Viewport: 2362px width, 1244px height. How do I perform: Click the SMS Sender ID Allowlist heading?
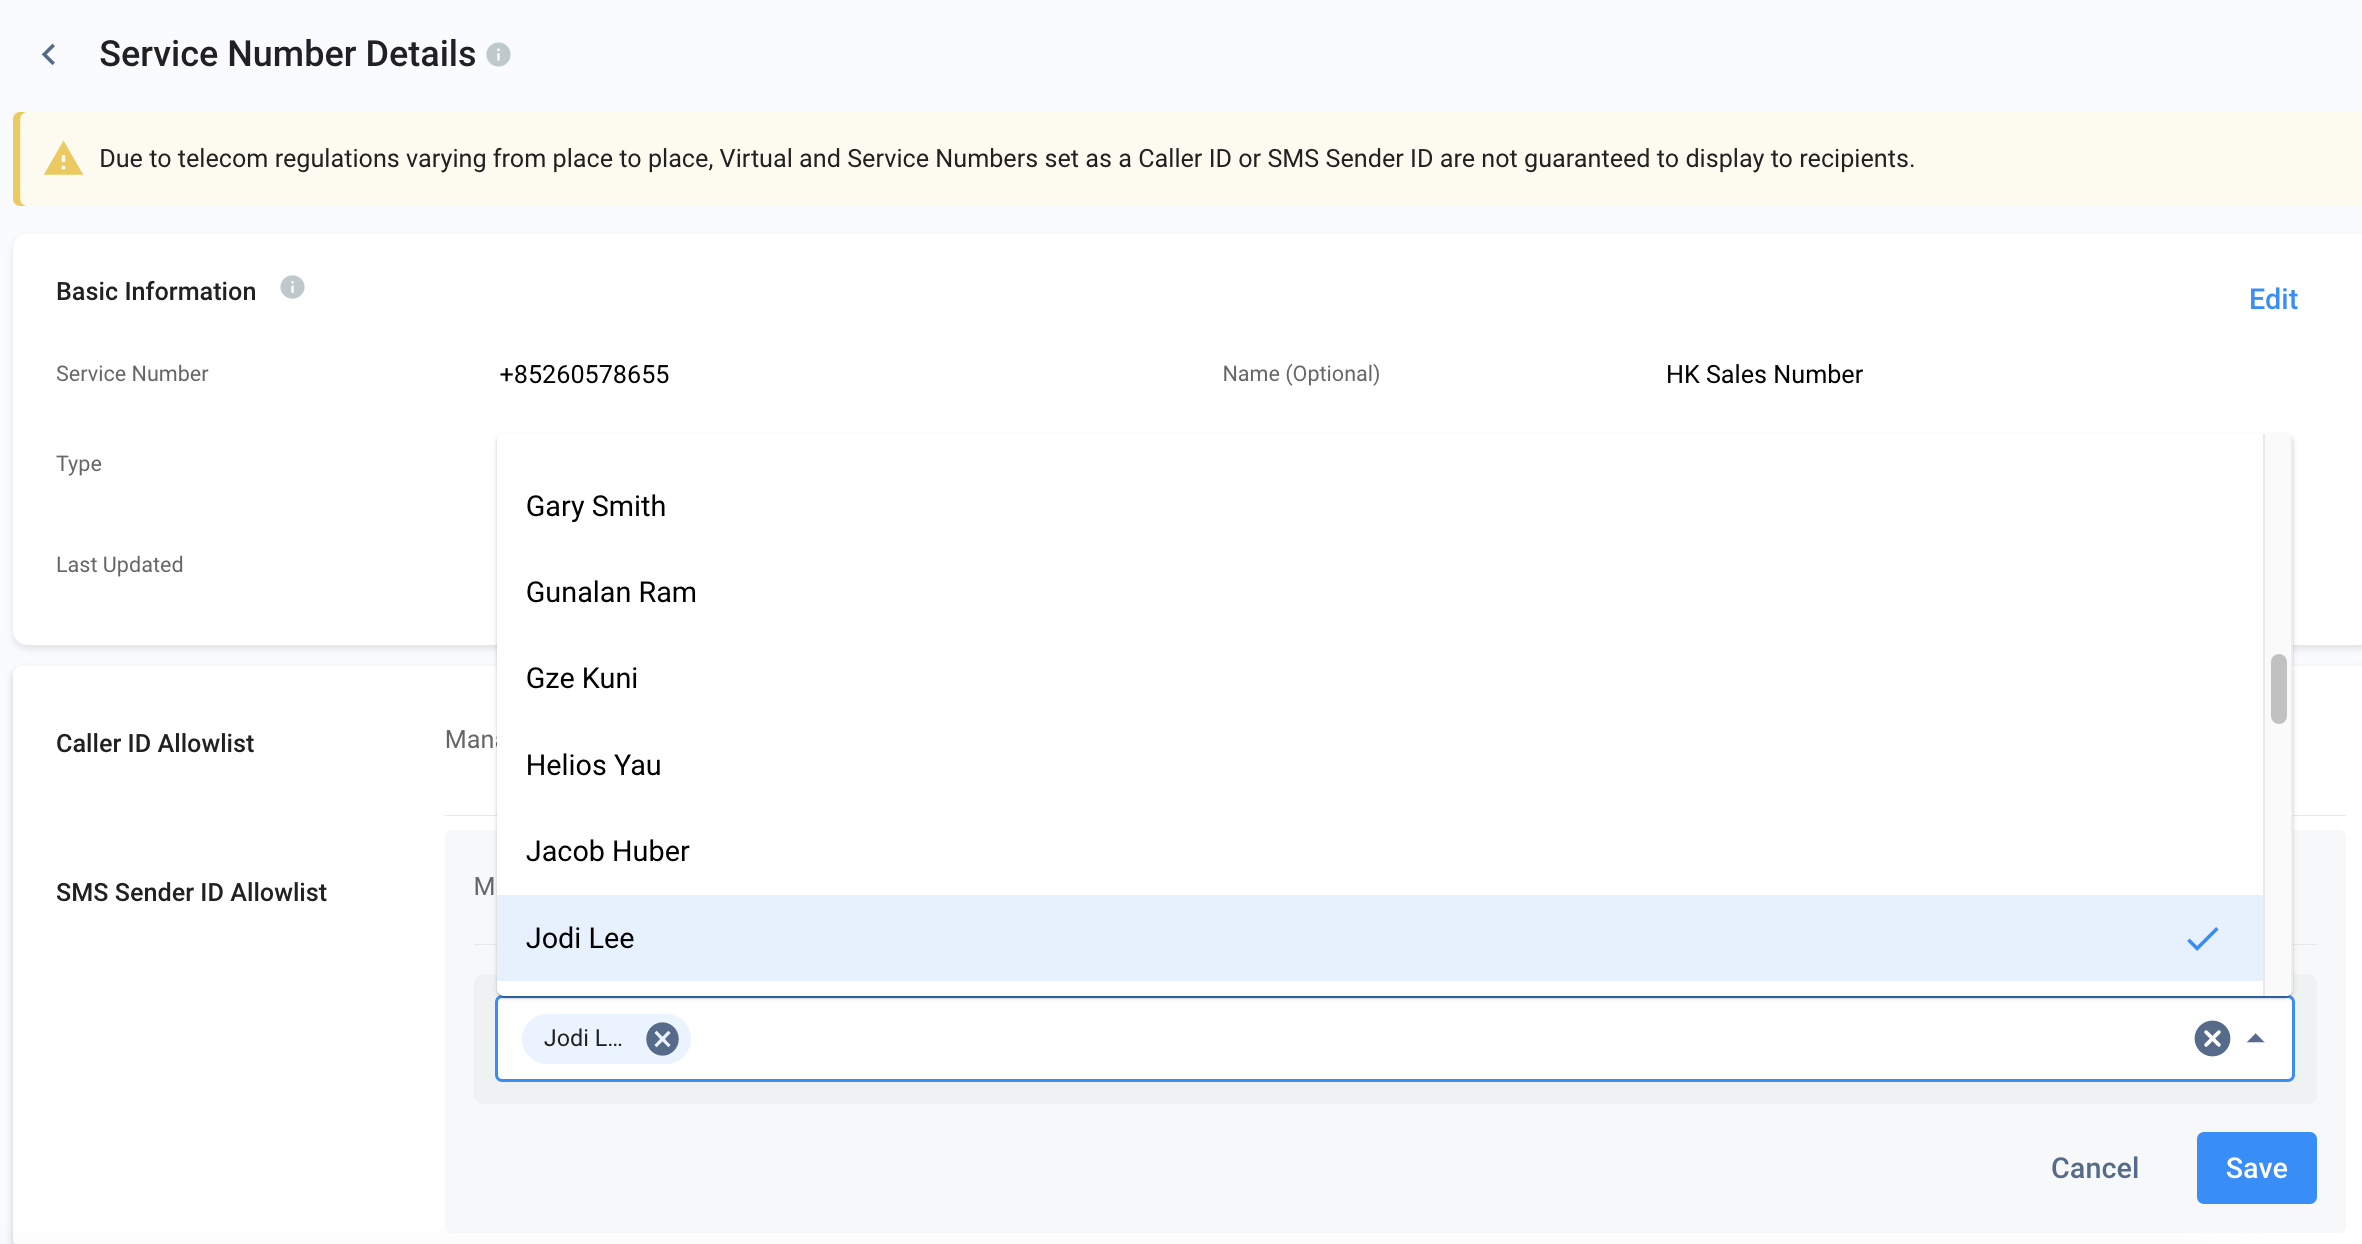click(191, 892)
